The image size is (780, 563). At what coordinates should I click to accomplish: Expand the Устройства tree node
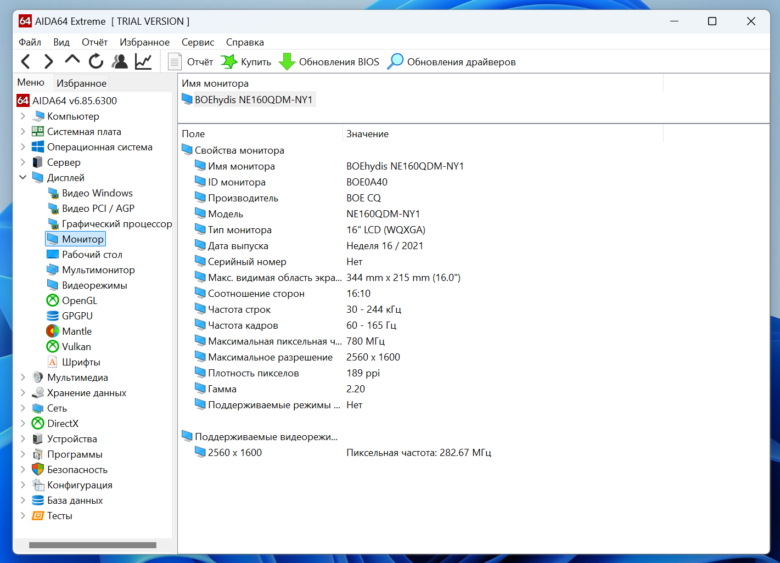tap(23, 439)
